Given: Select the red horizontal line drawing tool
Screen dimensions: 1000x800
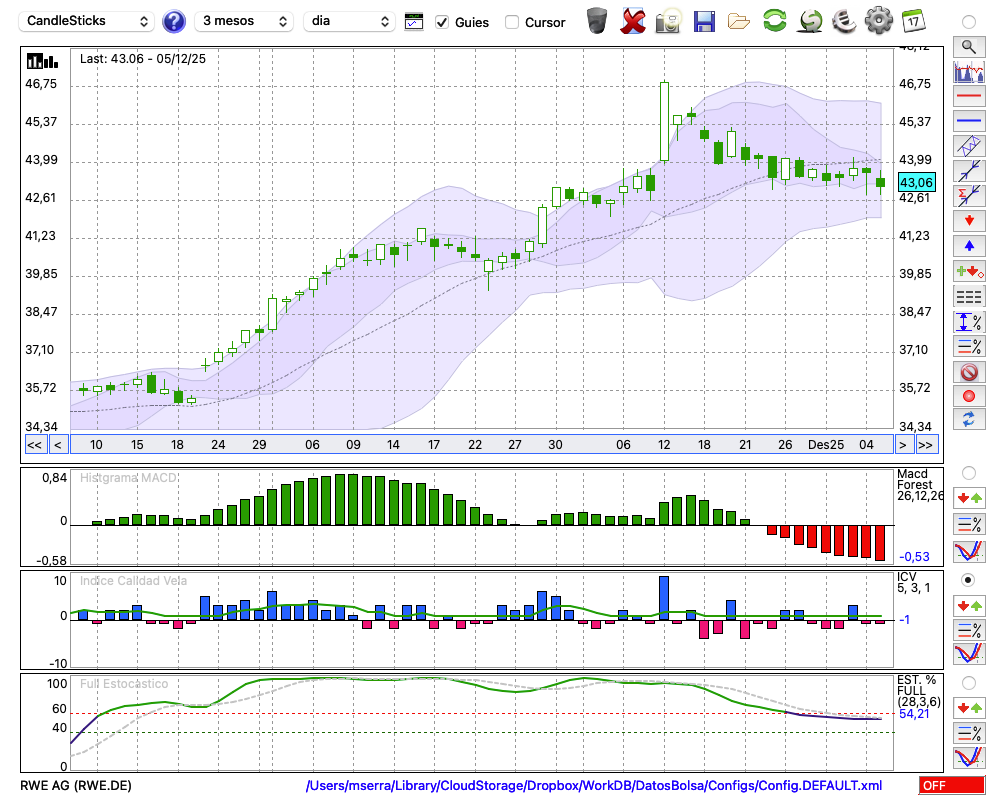Looking at the screenshot, I should (x=968, y=96).
